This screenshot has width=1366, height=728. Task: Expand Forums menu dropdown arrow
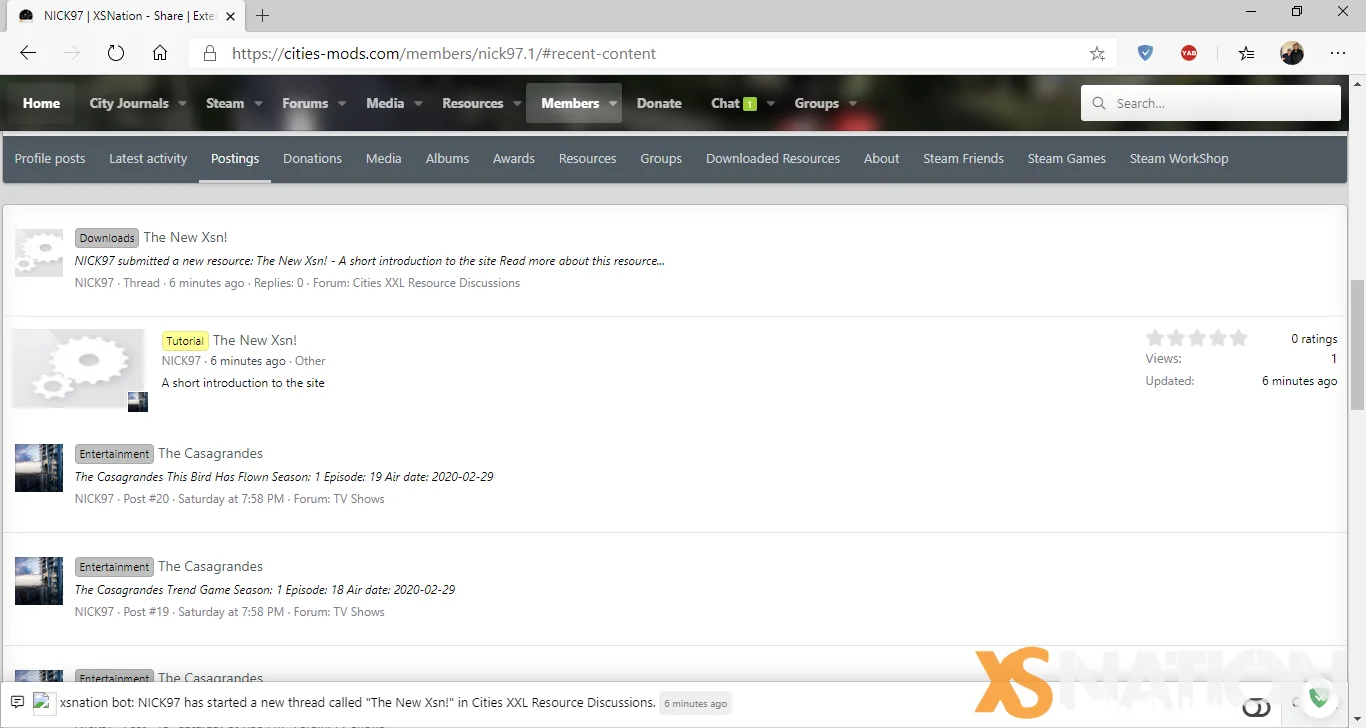(x=342, y=103)
